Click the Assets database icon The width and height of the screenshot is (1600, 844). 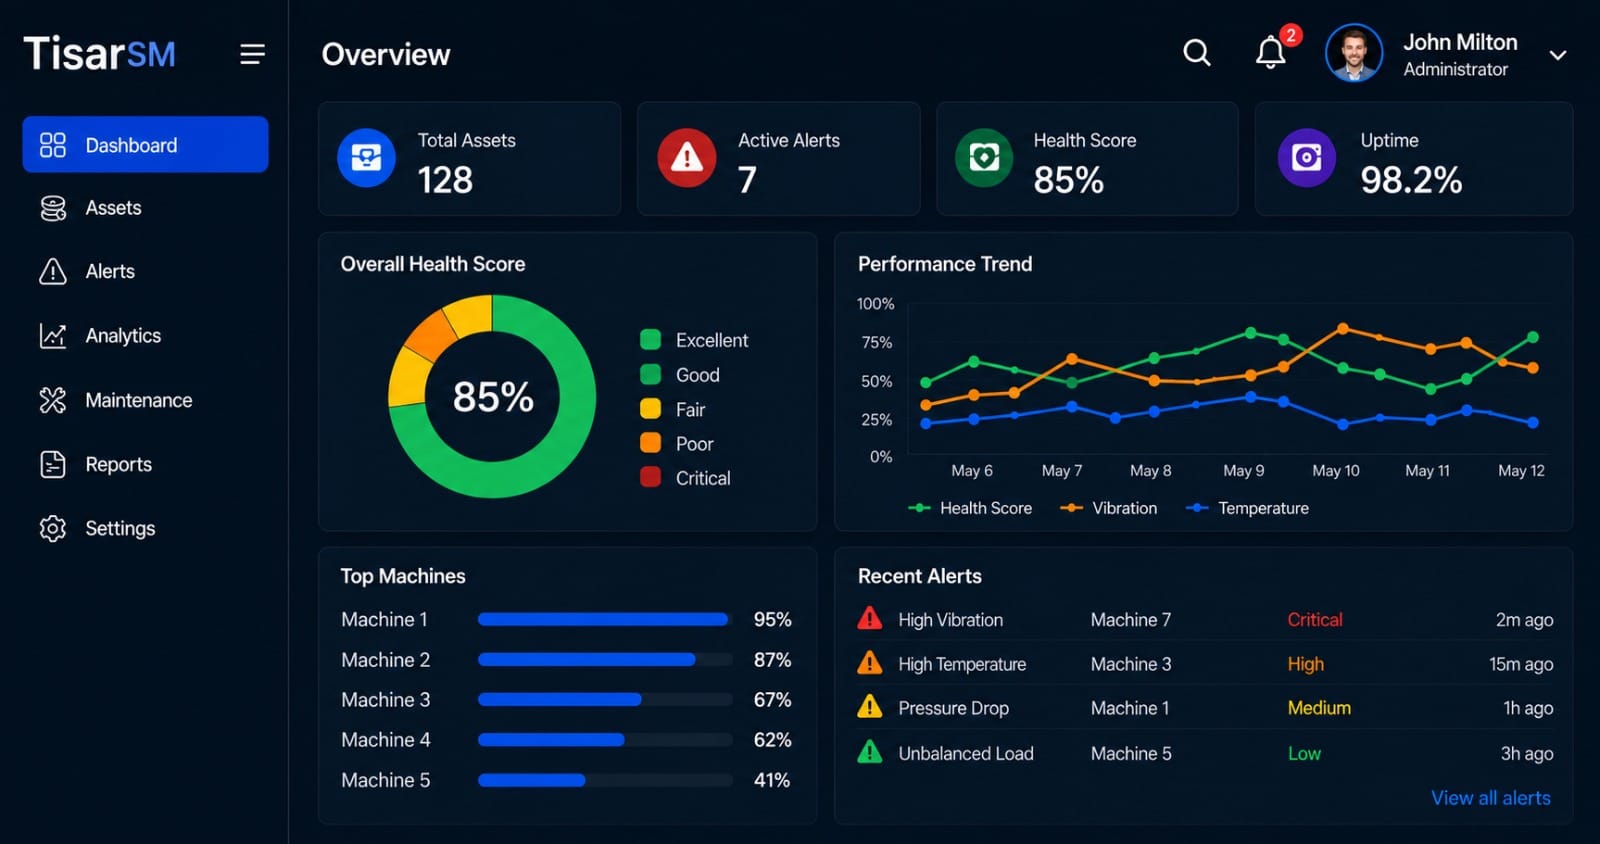53,208
